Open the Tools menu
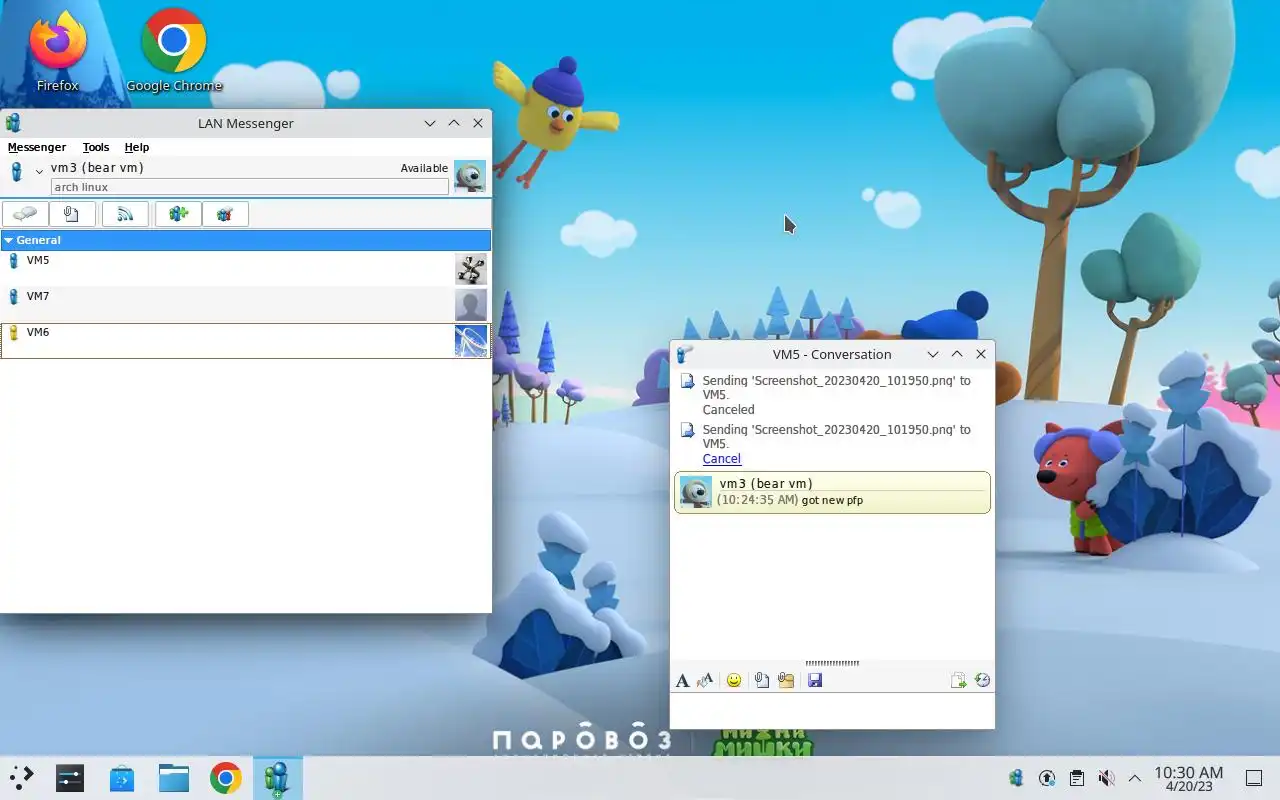Image resolution: width=1280 pixels, height=800 pixels. (96, 147)
